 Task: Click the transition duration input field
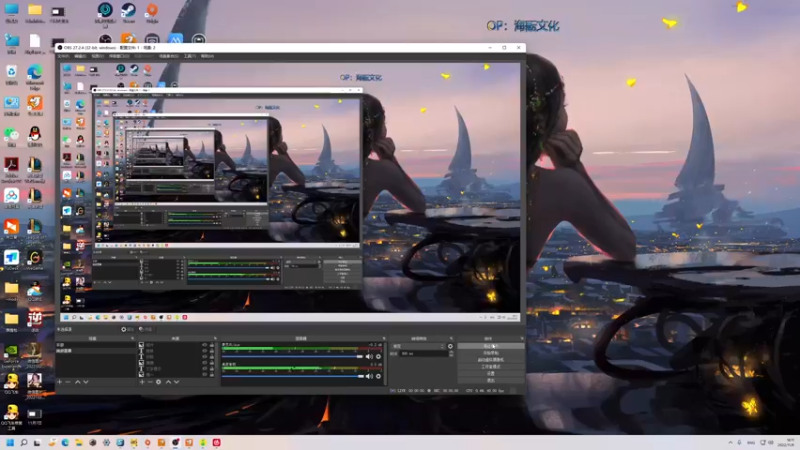[x=424, y=354]
